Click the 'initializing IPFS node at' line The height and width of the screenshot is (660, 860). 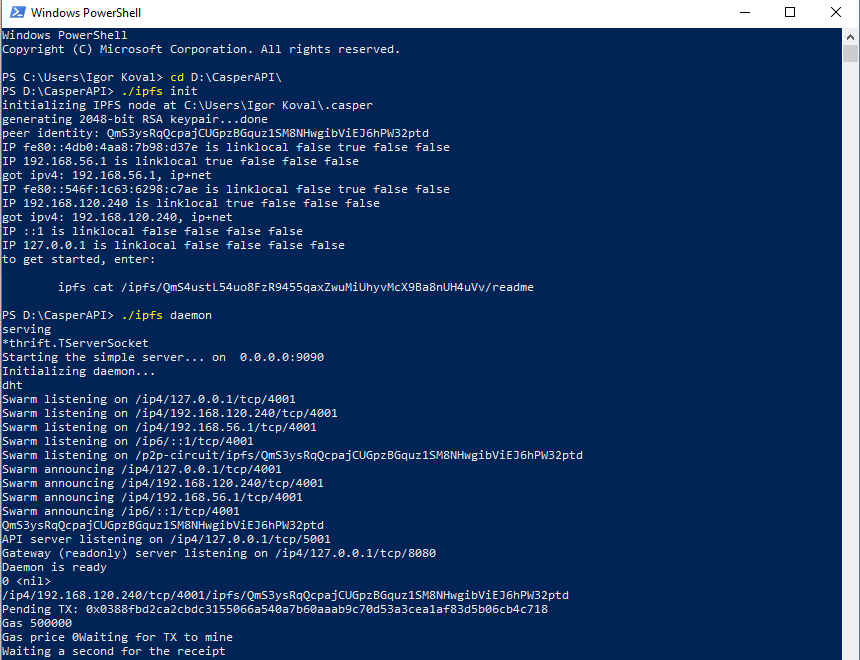(188, 105)
